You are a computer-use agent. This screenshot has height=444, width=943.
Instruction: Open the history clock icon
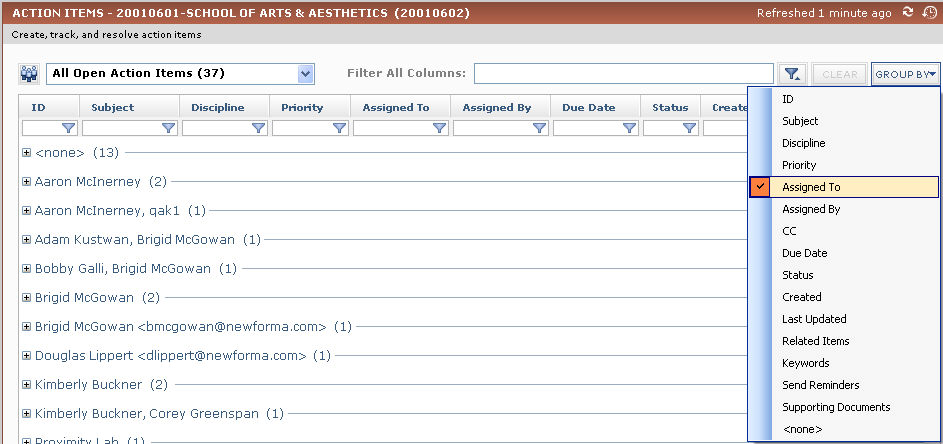pos(929,13)
